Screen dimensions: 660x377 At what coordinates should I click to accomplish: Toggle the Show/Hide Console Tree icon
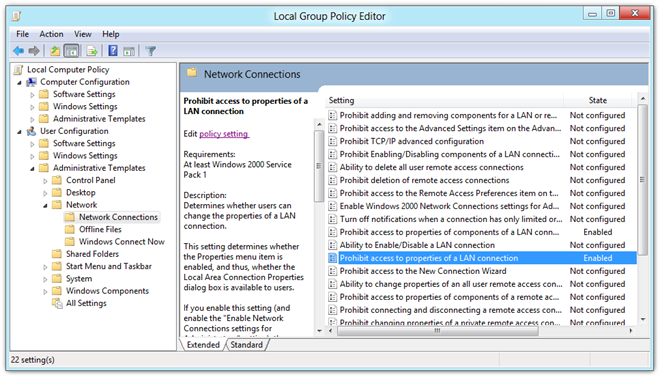pos(71,51)
